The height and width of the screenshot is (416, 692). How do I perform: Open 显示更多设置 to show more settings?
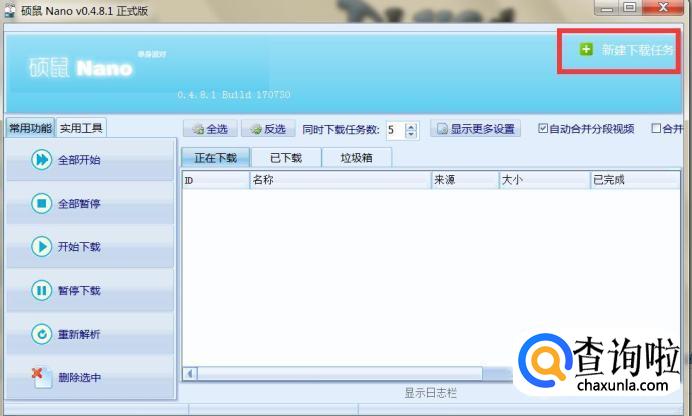pos(476,129)
